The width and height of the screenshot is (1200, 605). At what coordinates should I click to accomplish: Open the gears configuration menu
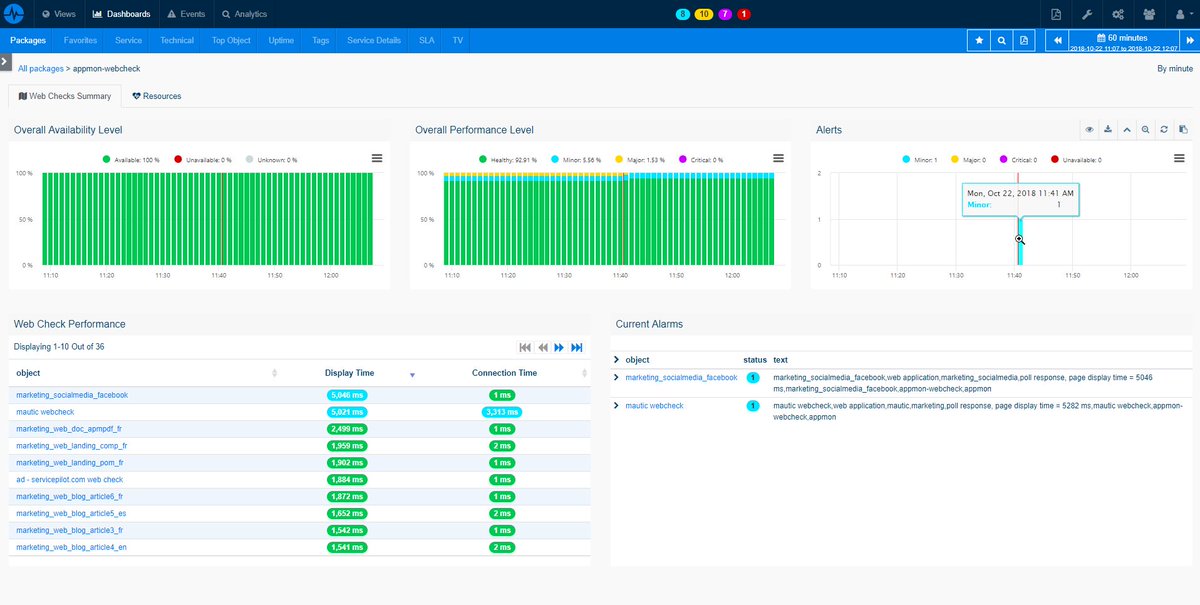[x=1119, y=13]
